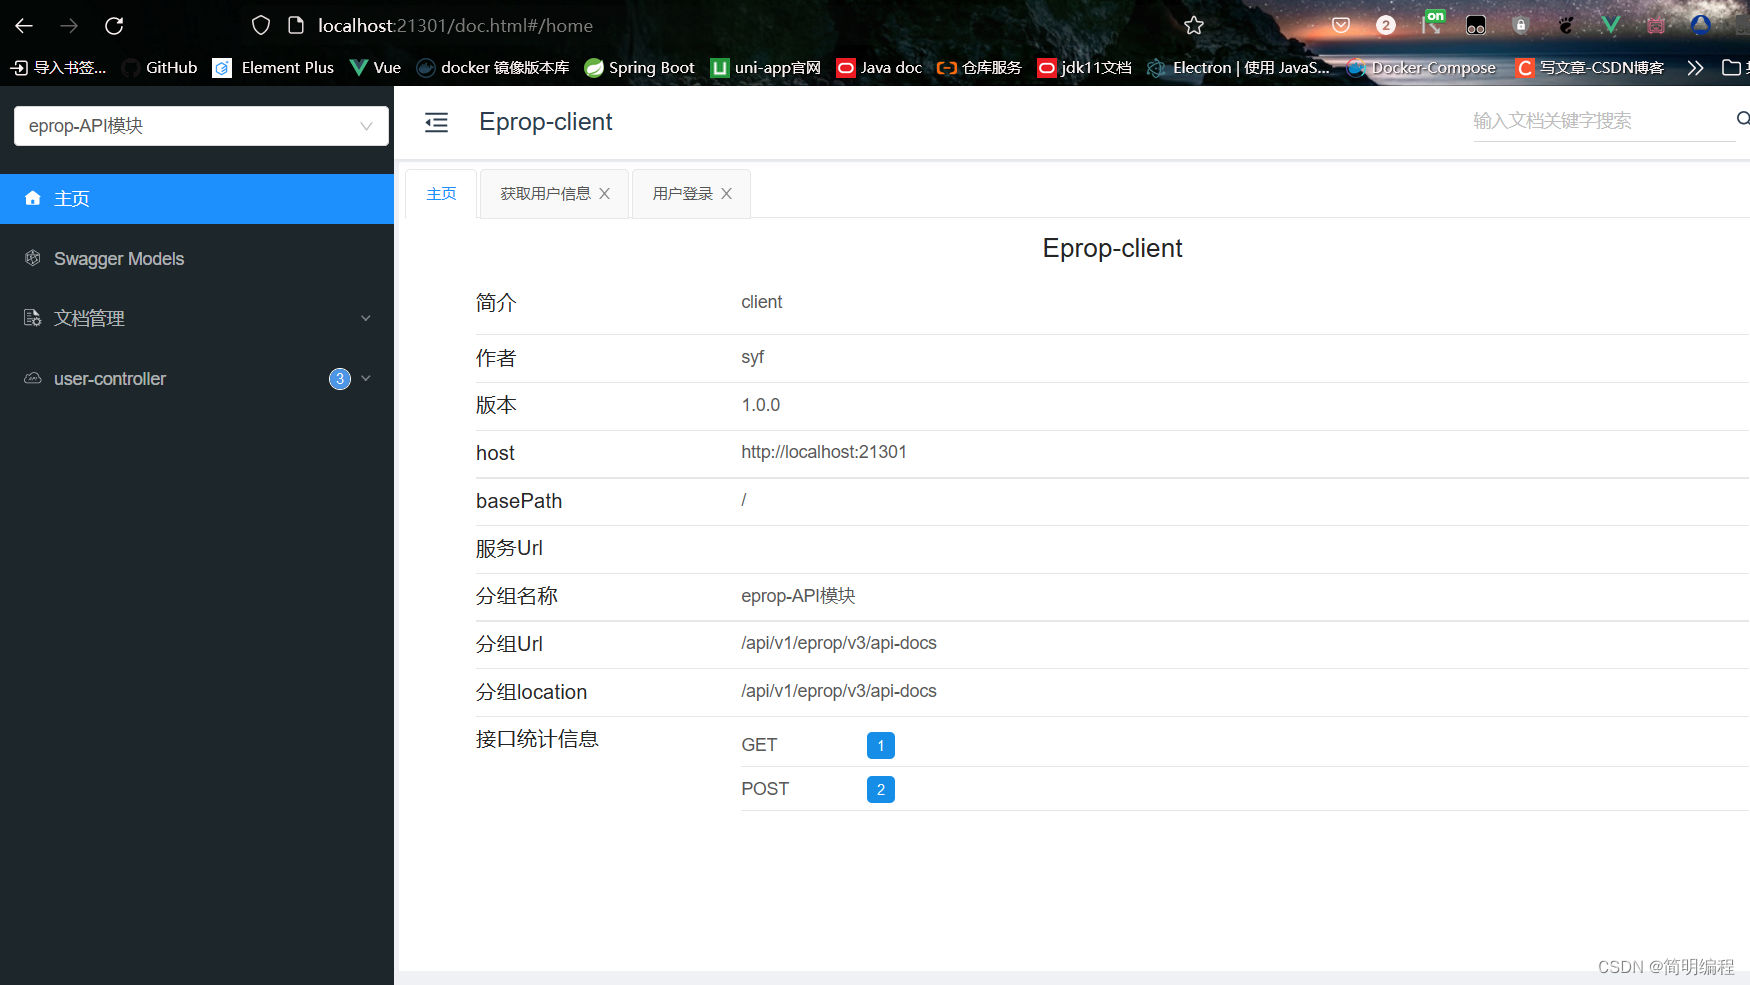This screenshot has width=1750, height=985.
Task: Click the cloud icon beside user-controller
Action: [32, 378]
